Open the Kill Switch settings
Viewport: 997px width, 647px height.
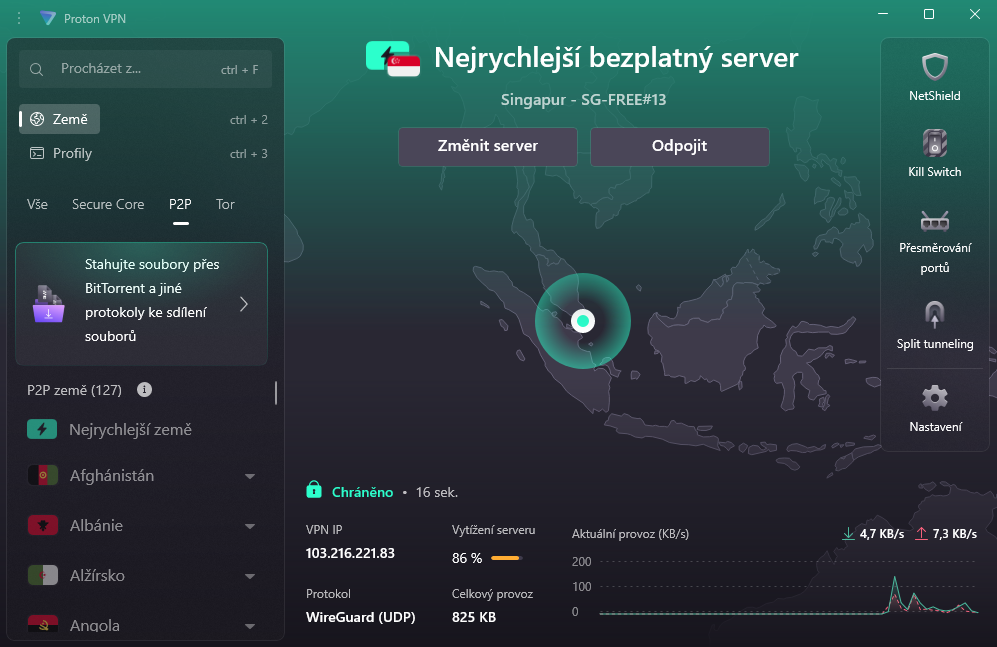[934, 152]
